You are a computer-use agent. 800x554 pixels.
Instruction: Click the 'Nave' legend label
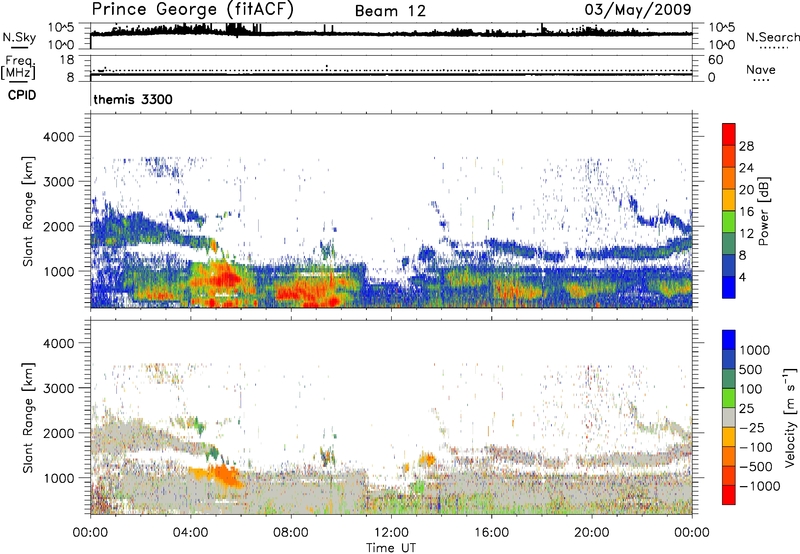[761, 69]
